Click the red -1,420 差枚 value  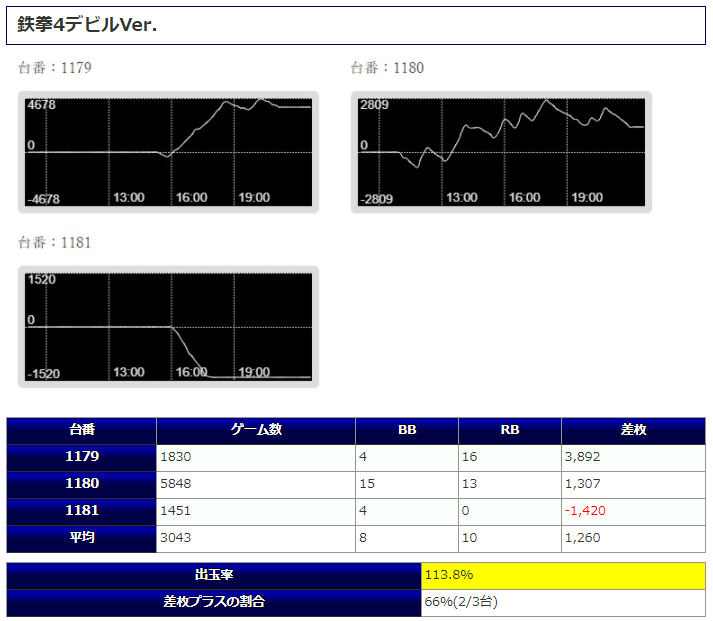pos(585,511)
